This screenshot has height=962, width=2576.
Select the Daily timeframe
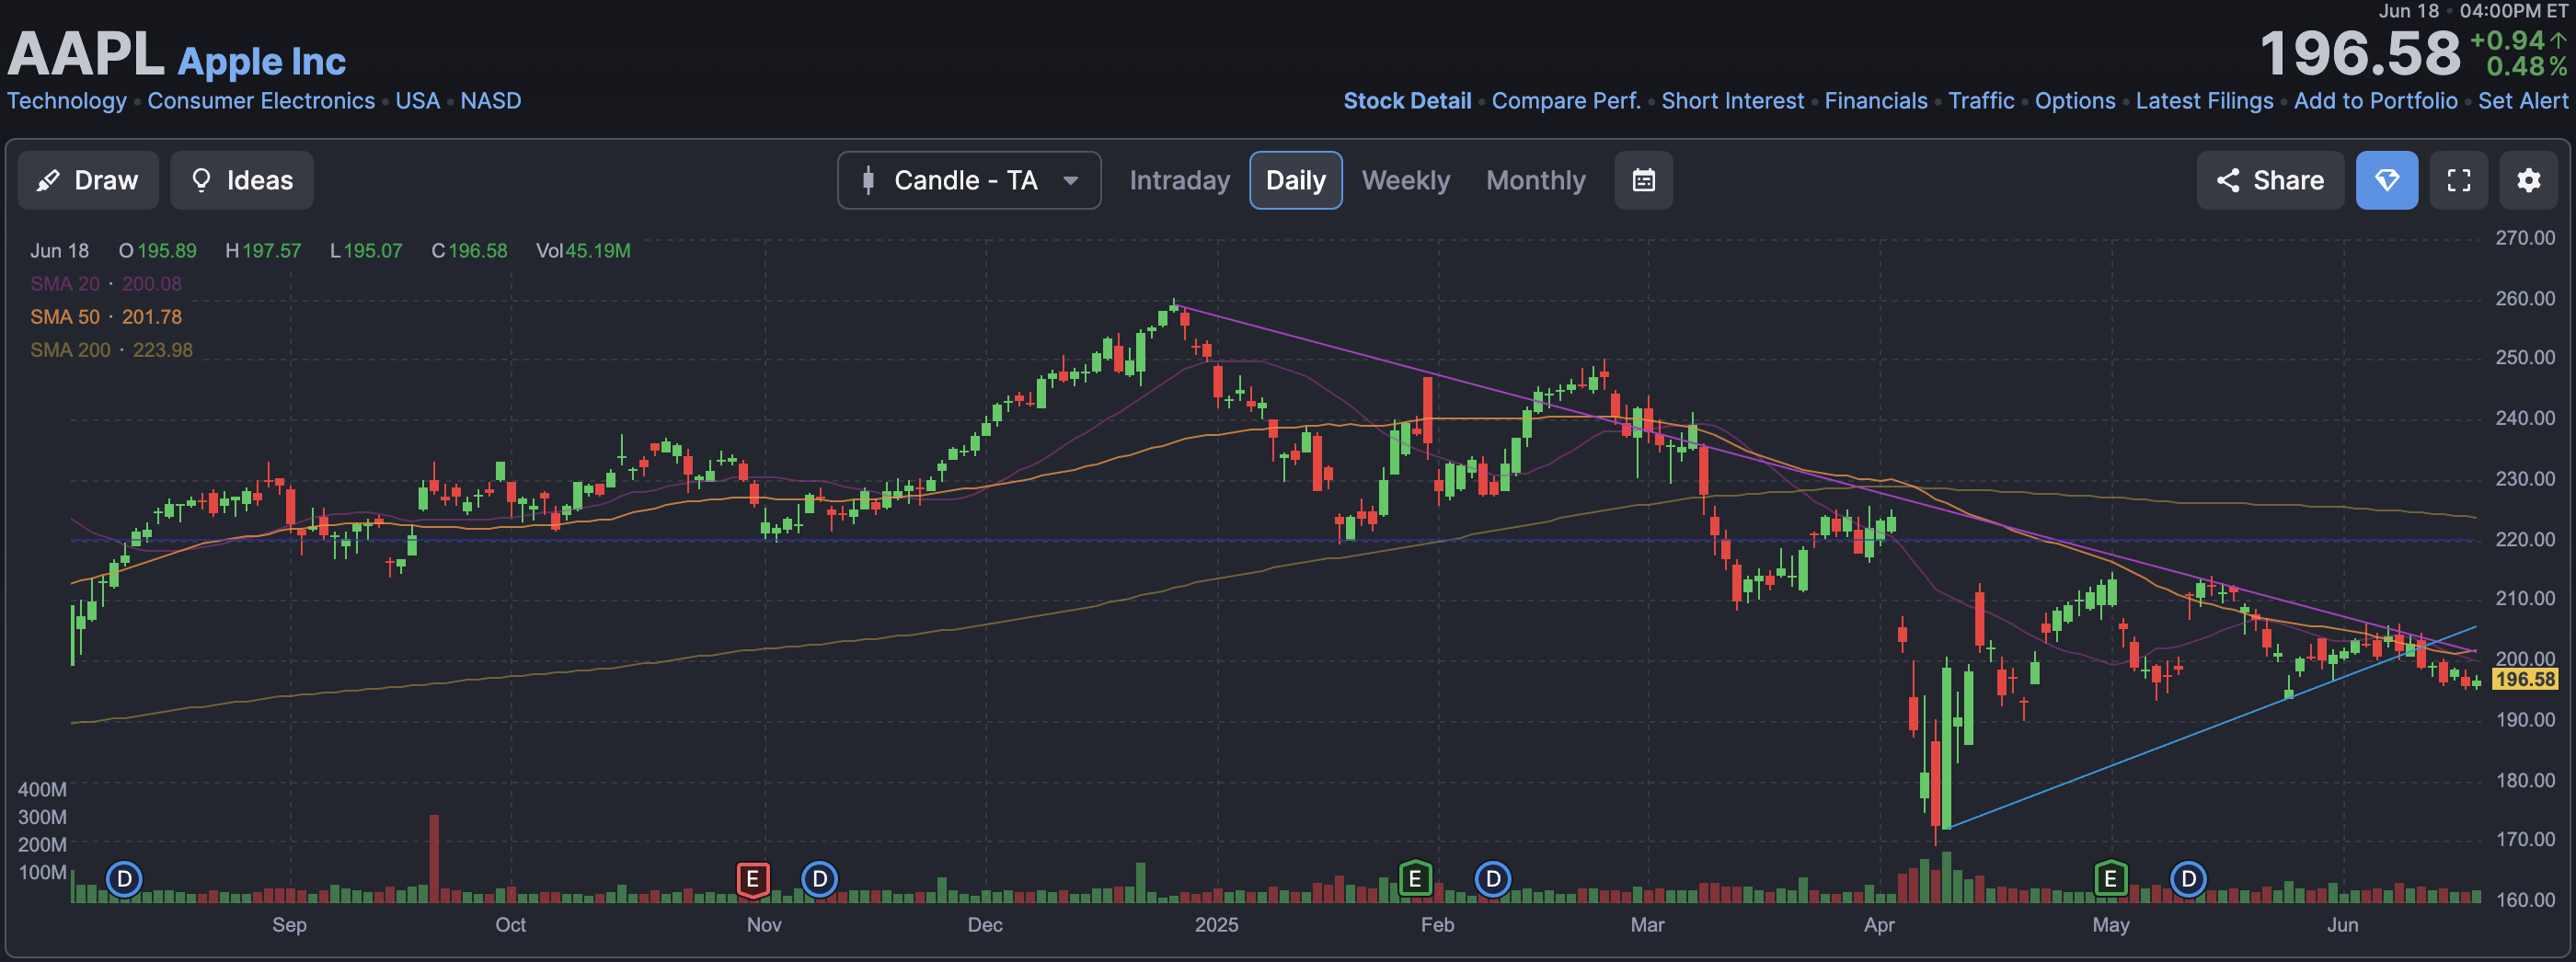(x=1295, y=180)
